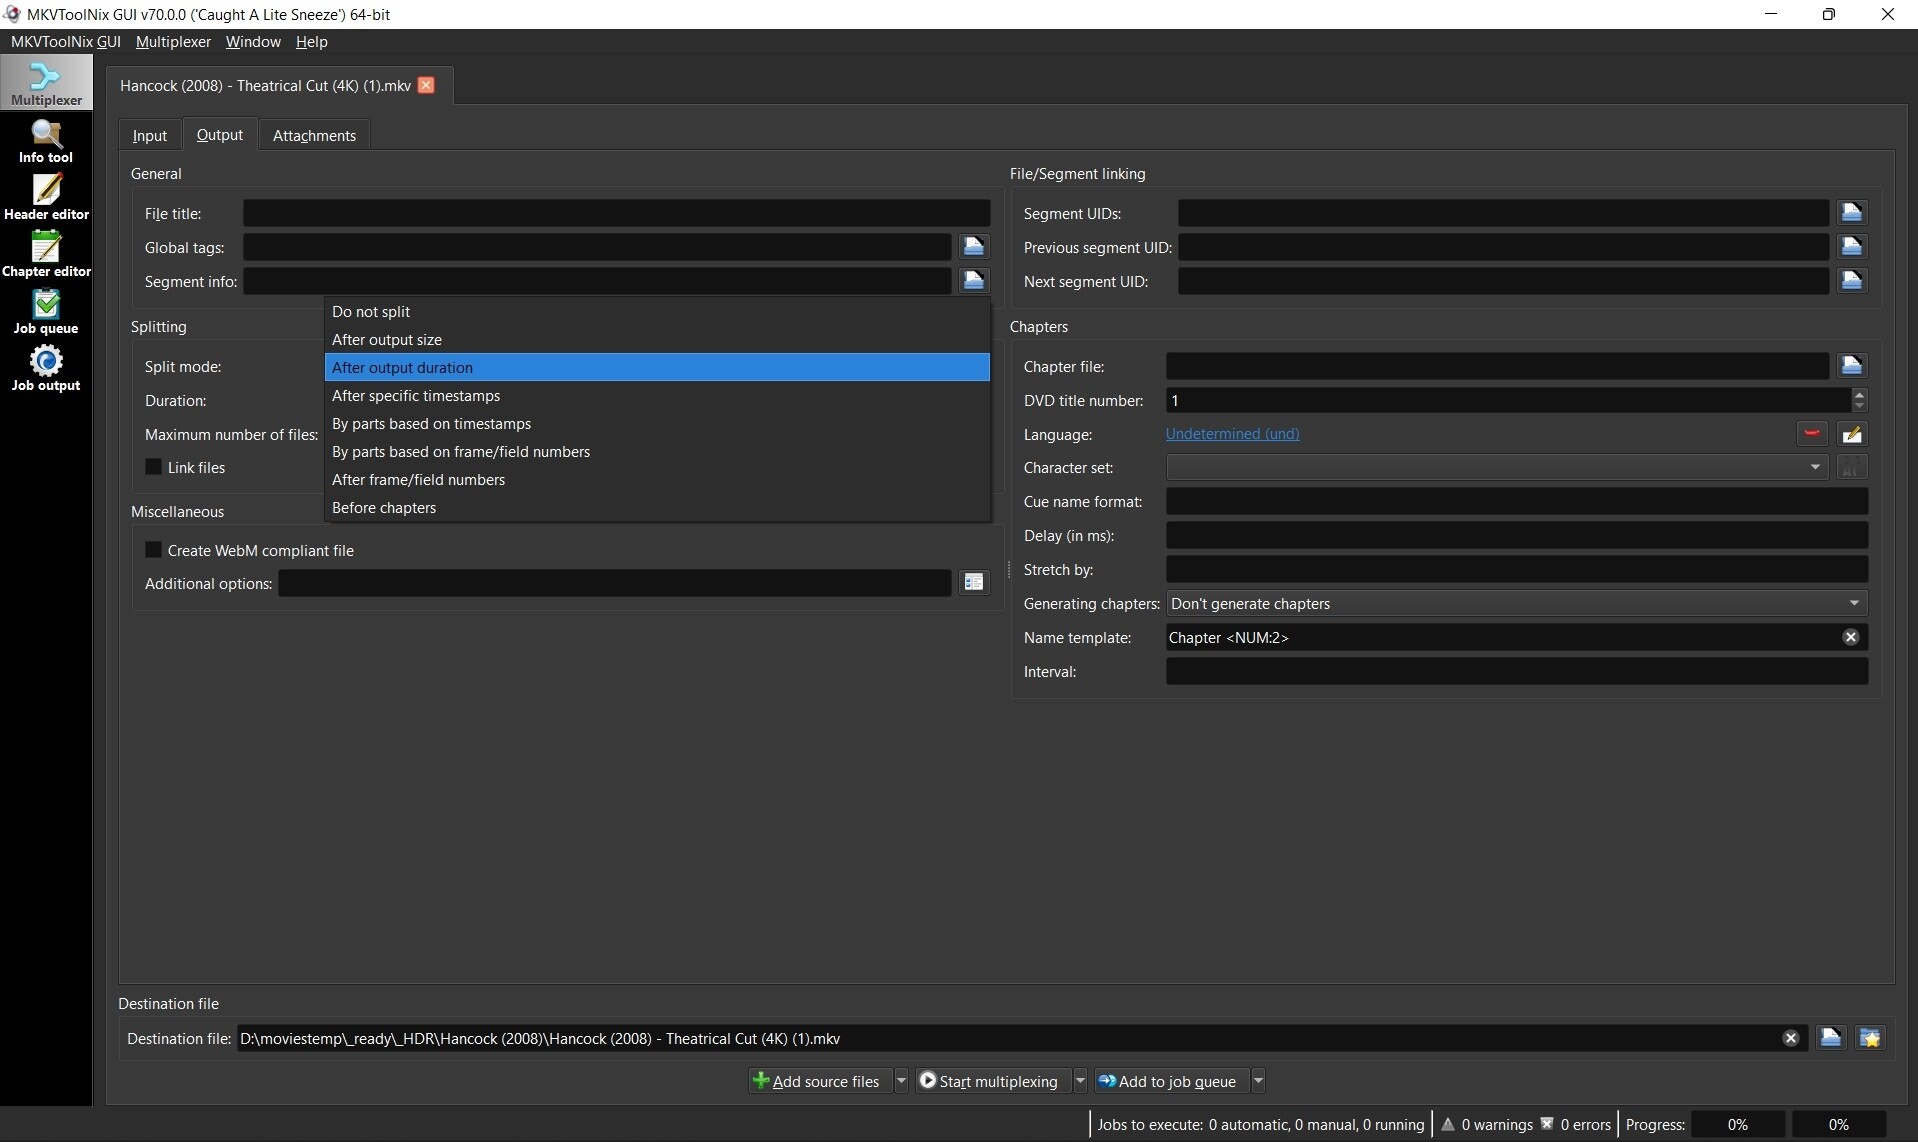
Task: Click into the File title field
Action: (x=616, y=213)
